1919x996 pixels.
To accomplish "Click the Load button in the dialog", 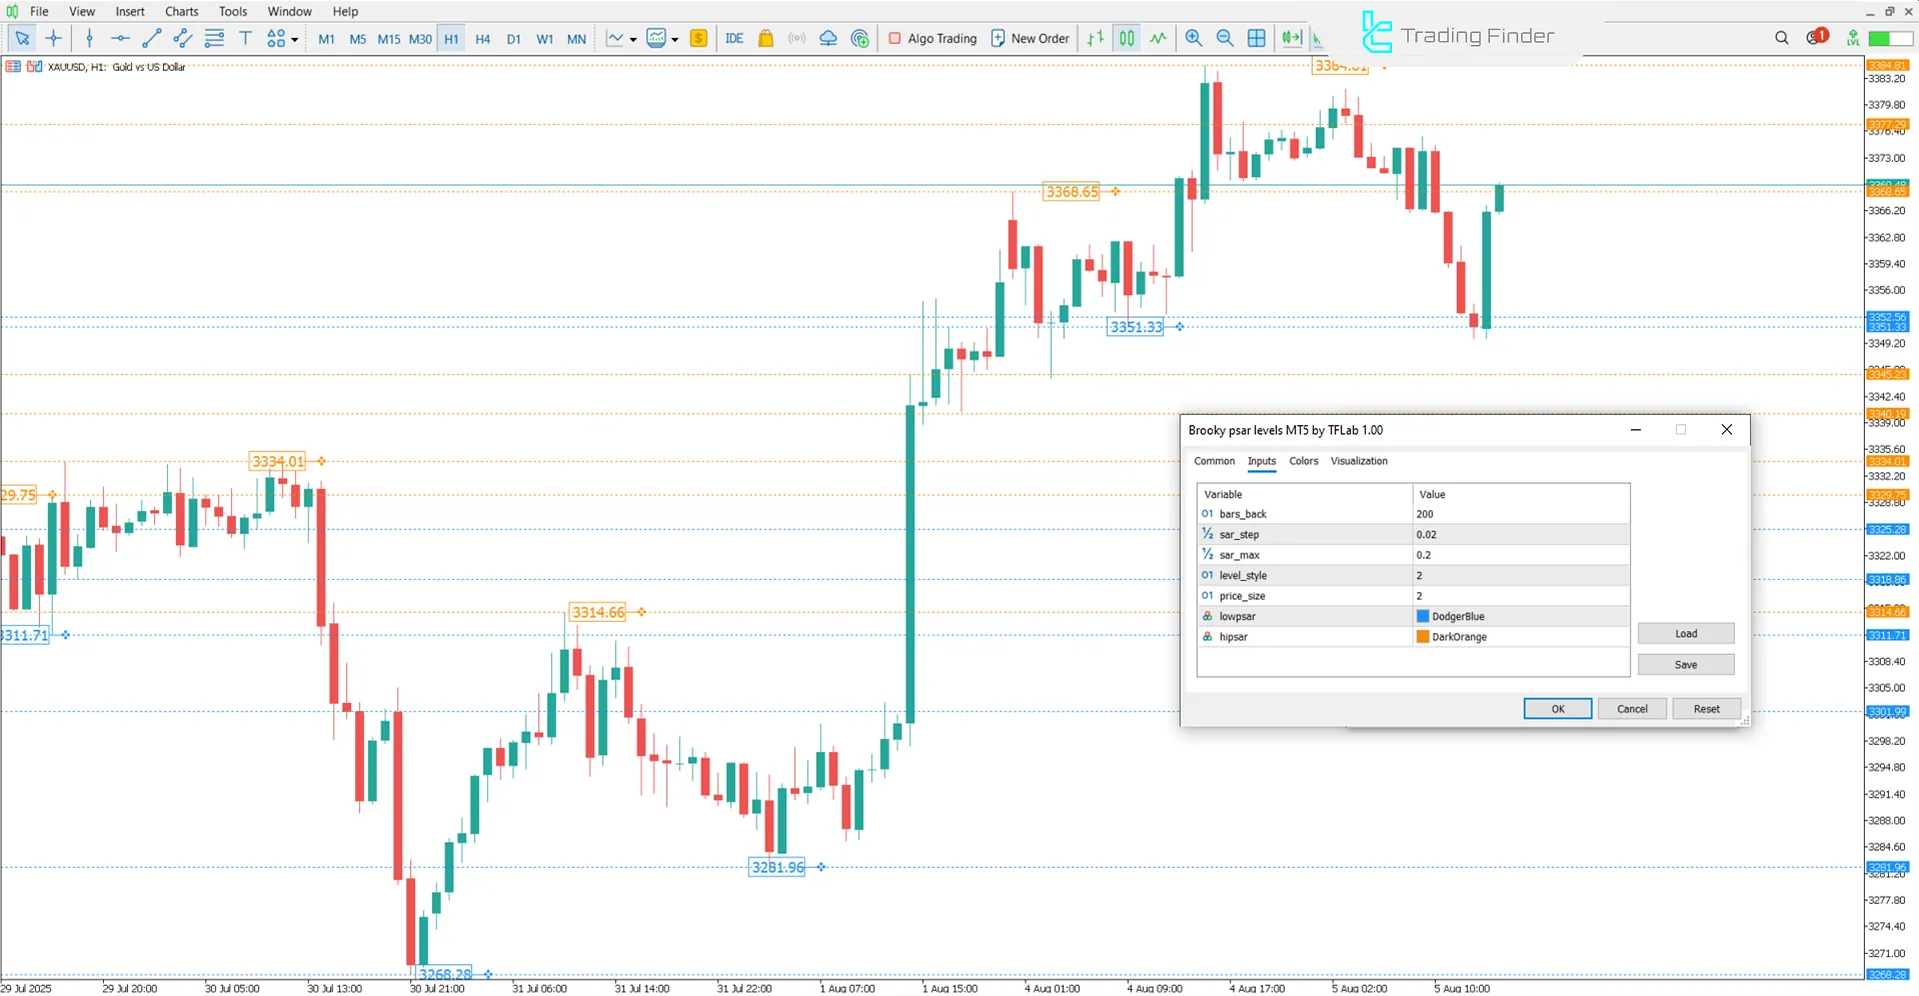I will click(x=1685, y=633).
